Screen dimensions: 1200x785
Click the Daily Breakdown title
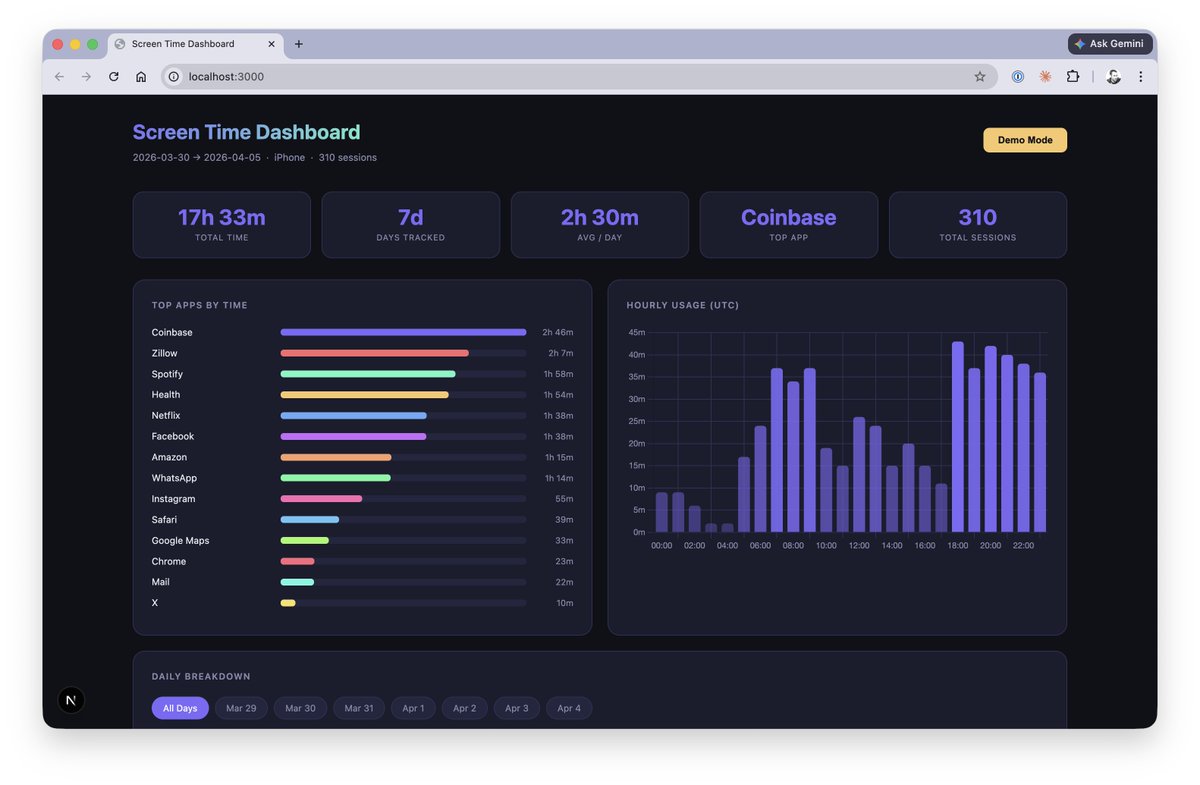pyautogui.click(x=201, y=677)
